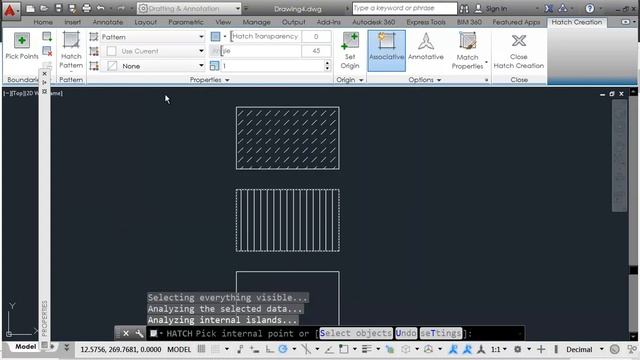Click the coordinates readout in status bar

[x=121, y=349]
